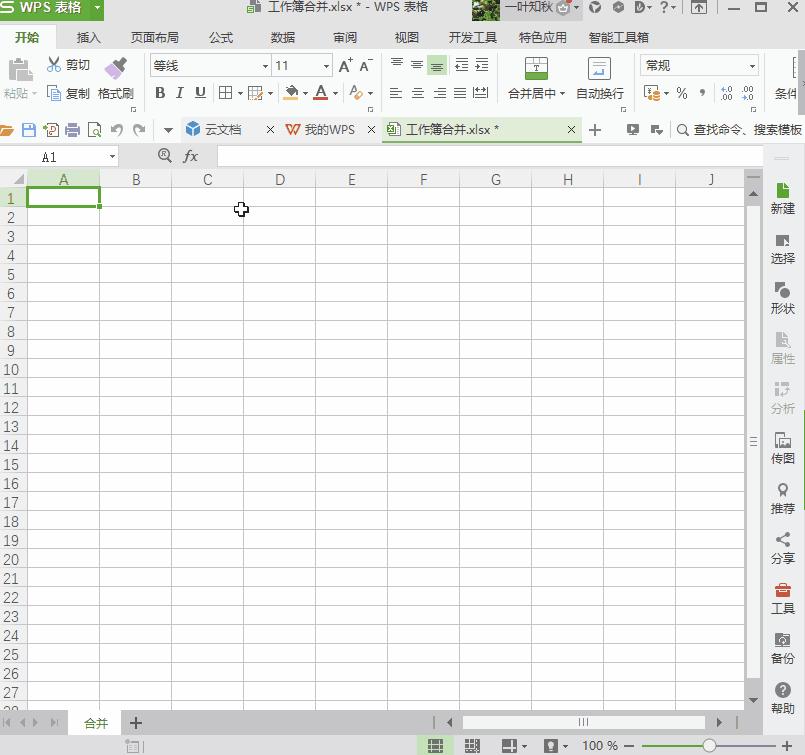
Task: Switch to the 我的WPS document tab
Action: pos(330,130)
